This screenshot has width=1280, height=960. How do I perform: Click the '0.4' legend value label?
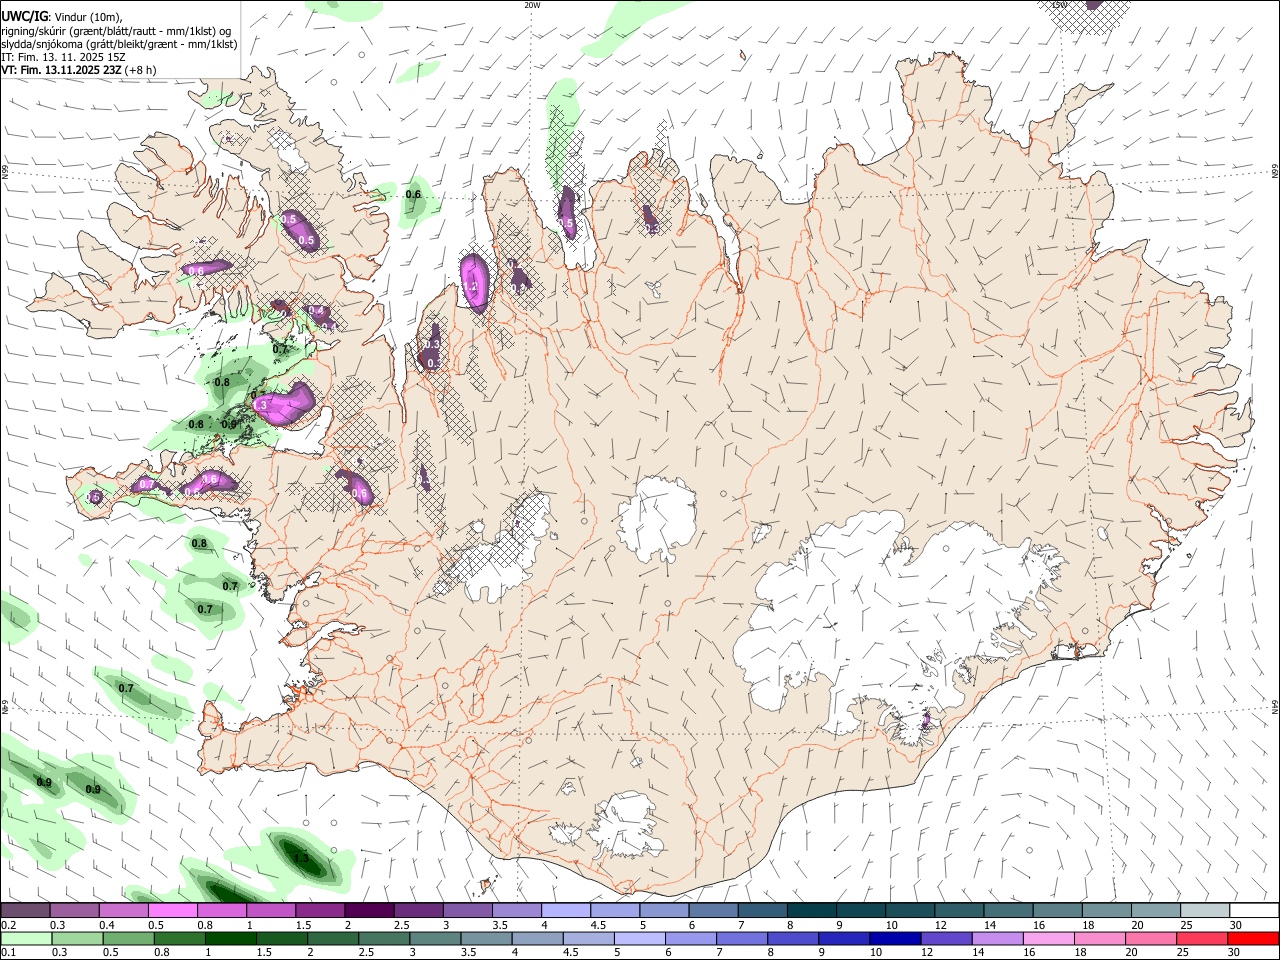click(107, 925)
